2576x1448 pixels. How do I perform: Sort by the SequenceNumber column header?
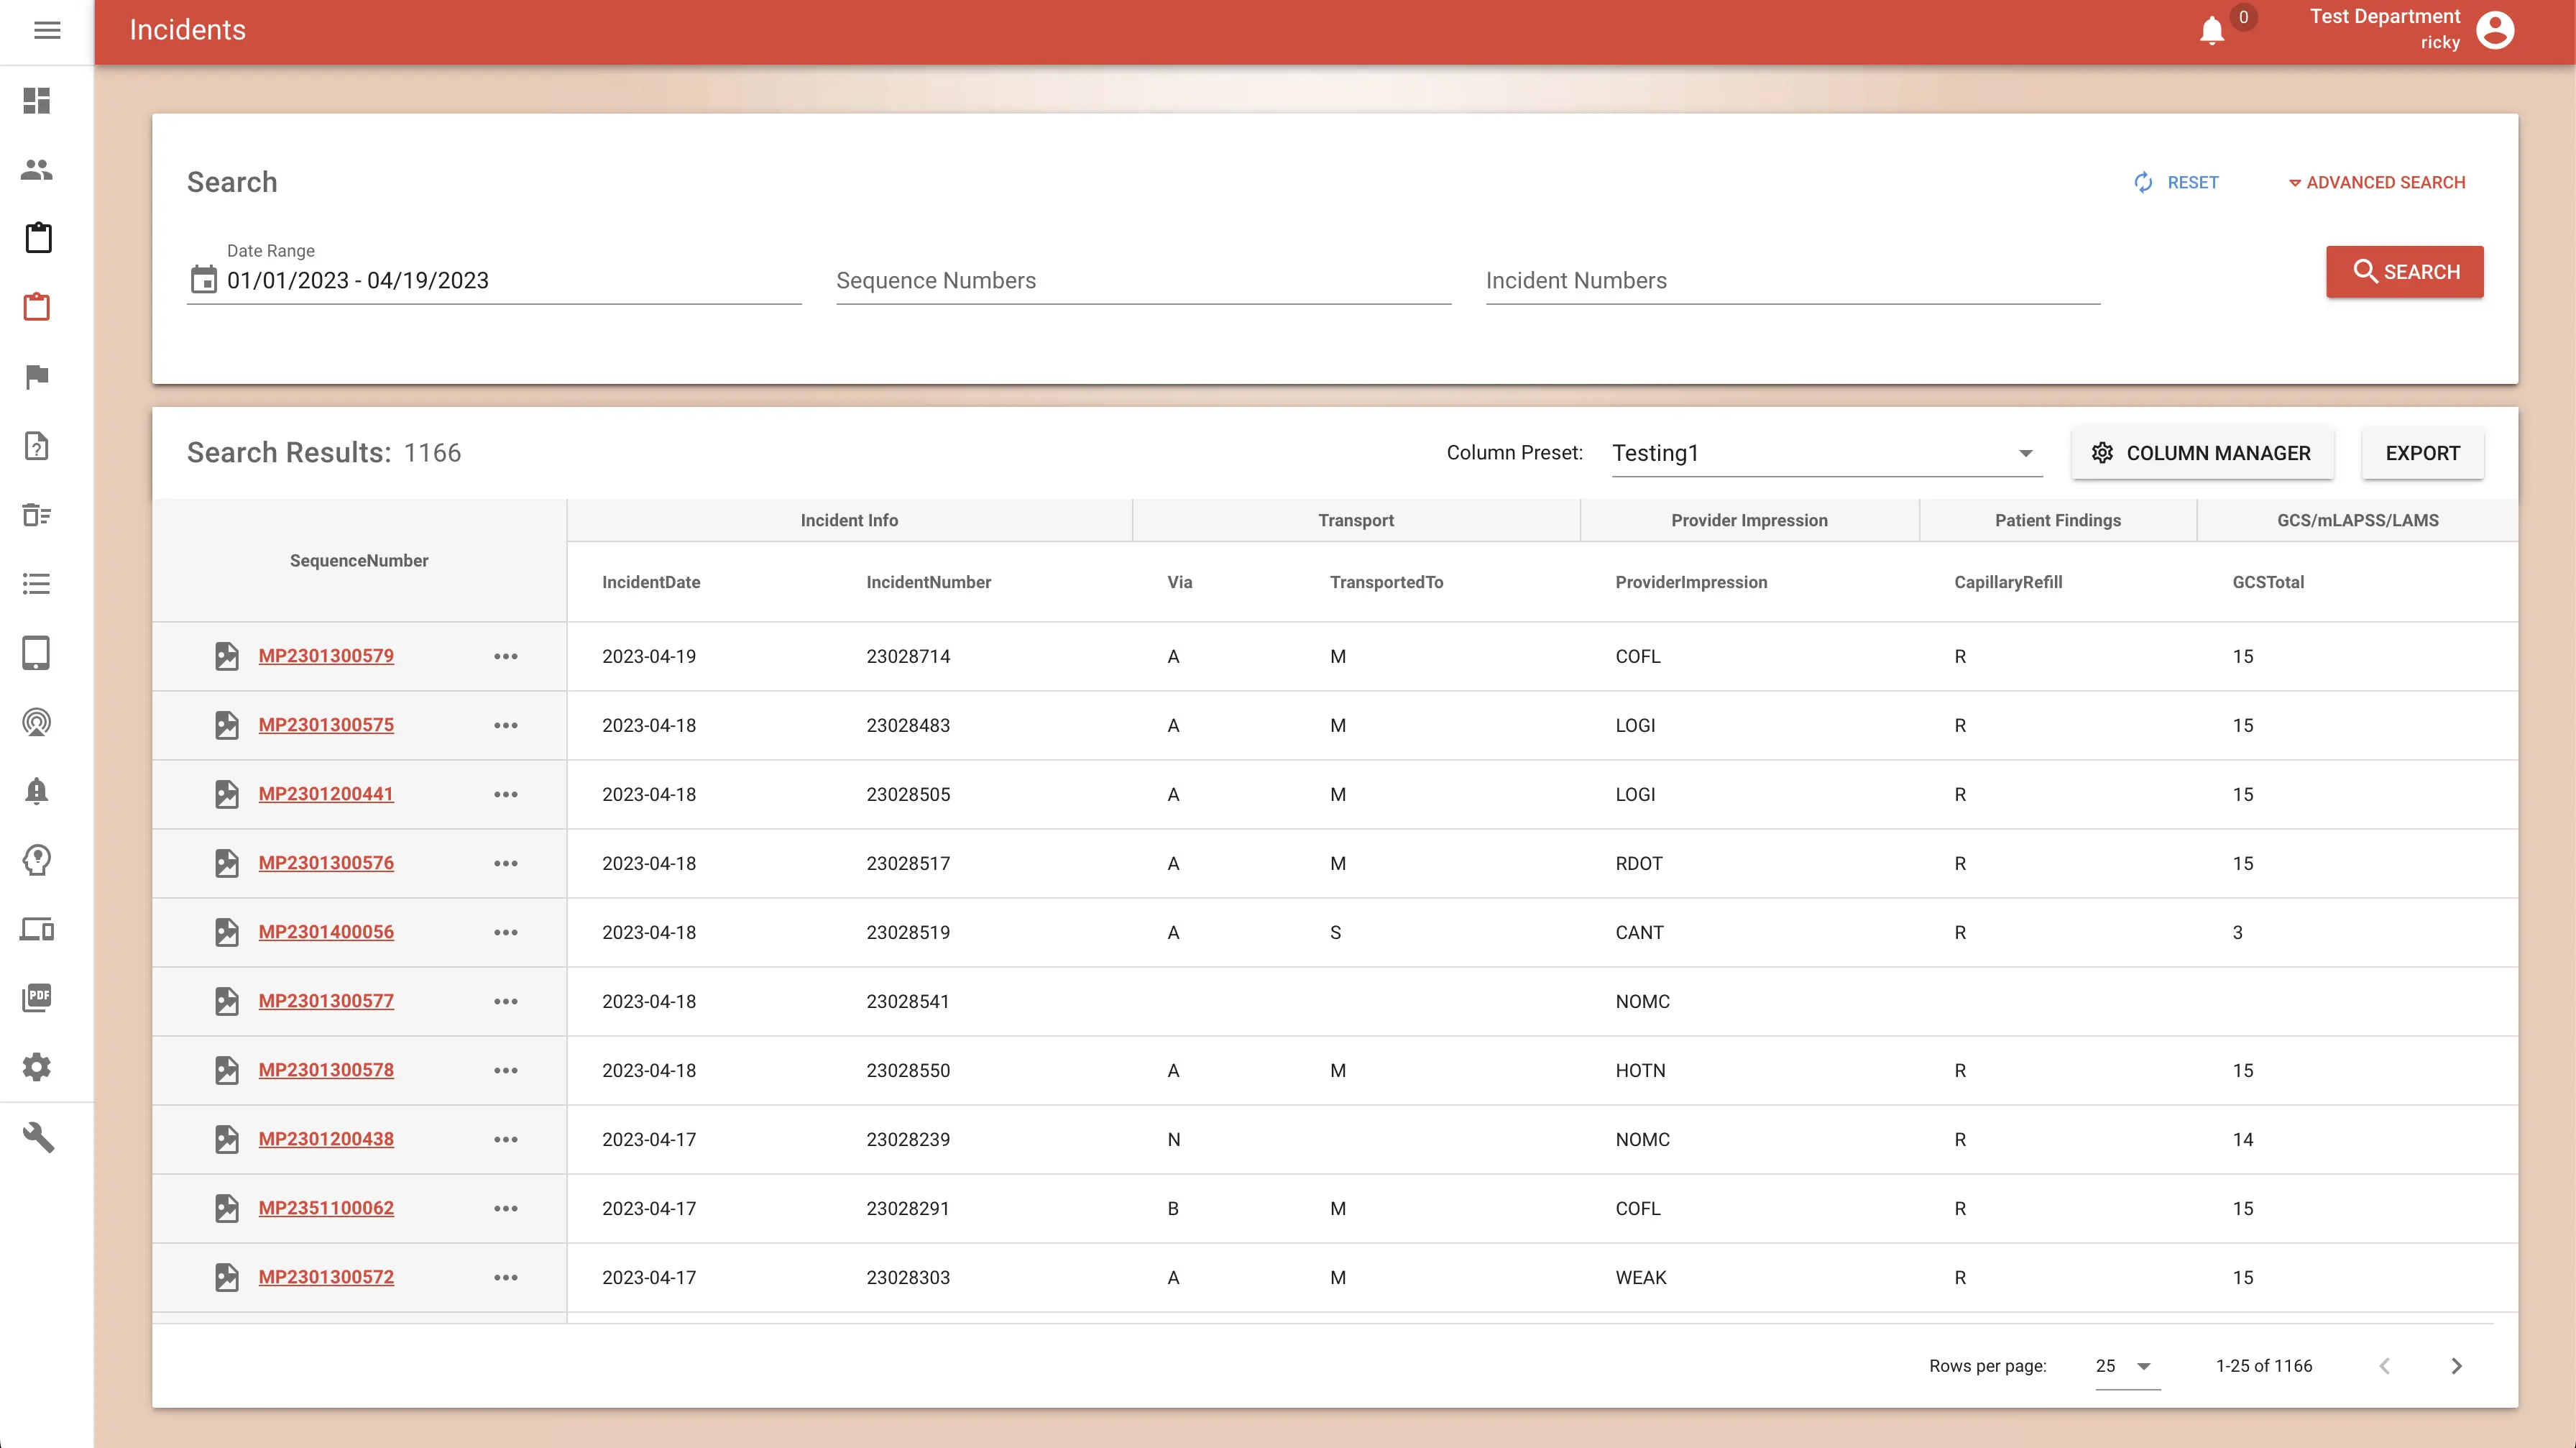[x=359, y=561]
